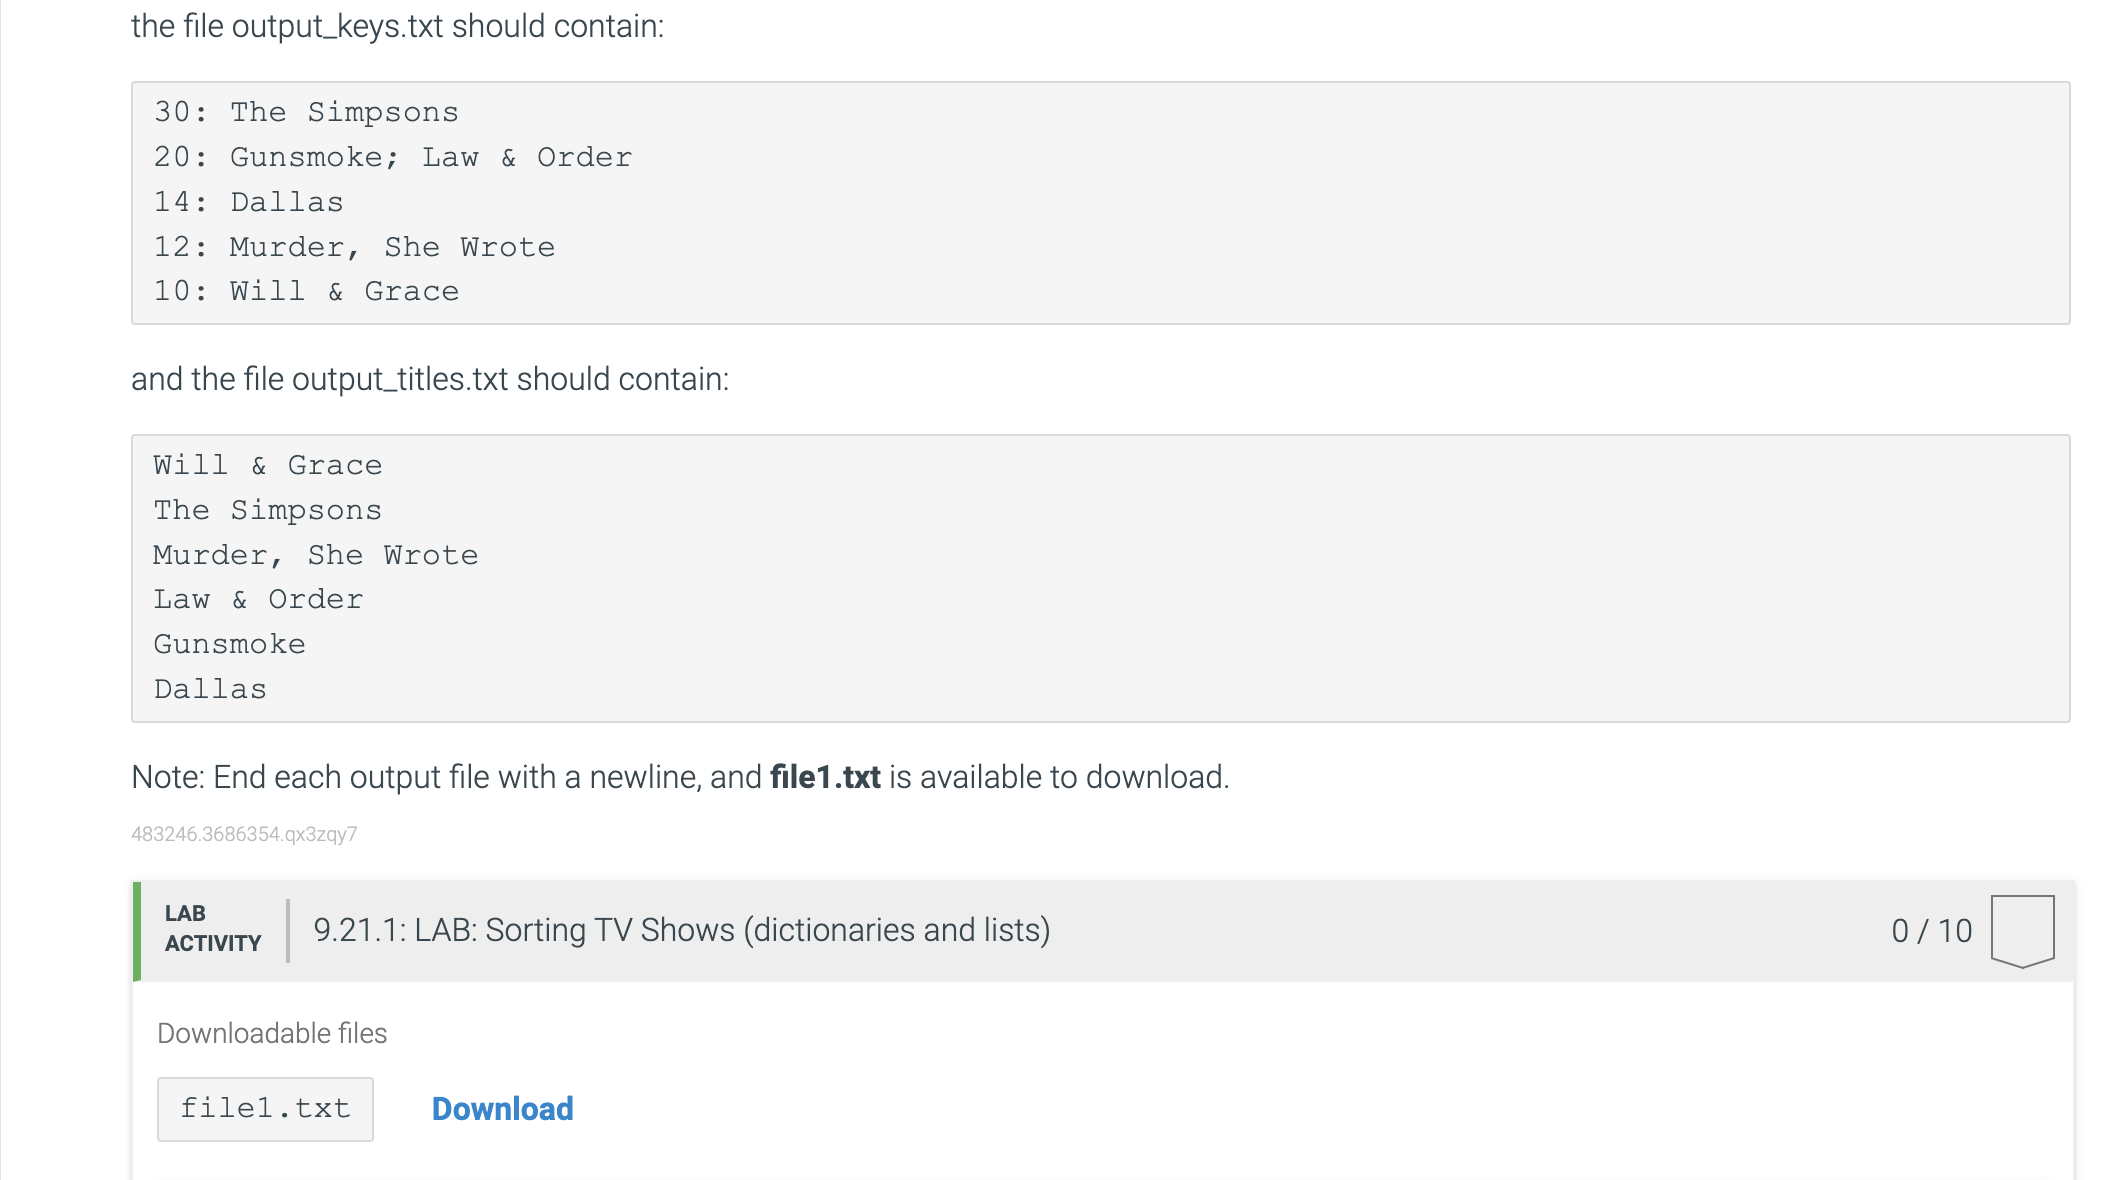Click the Download link for file1.txt
This screenshot has height=1180, width=2105.
501,1108
